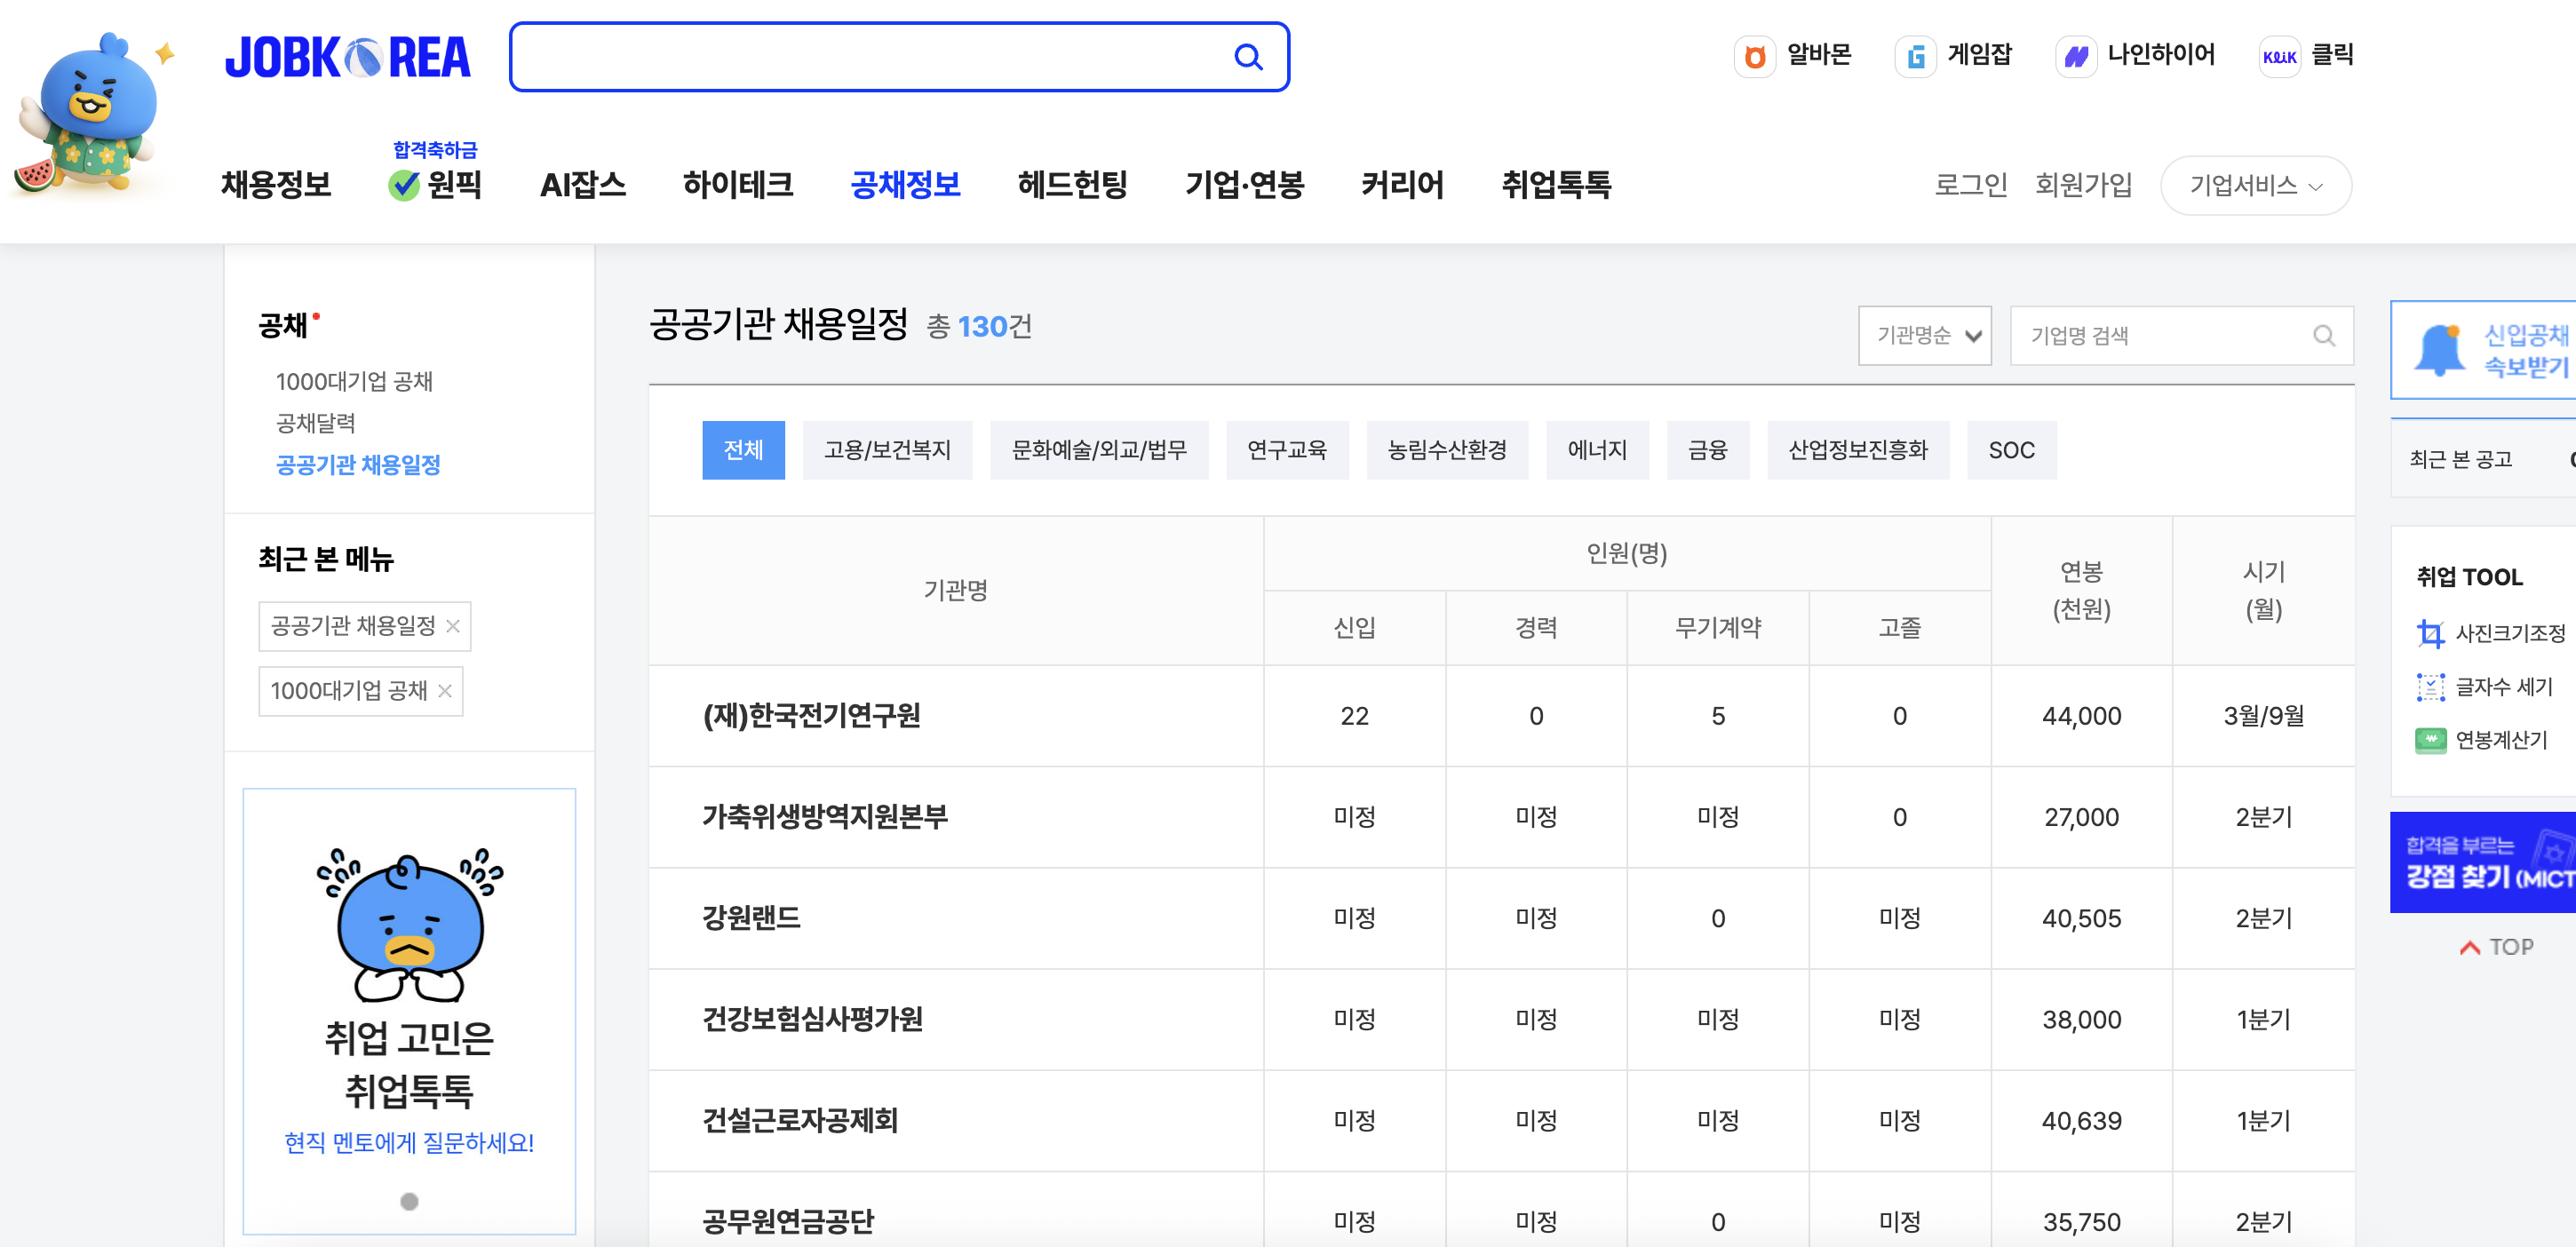Expand the 기업서비스 dropdown
This screenshot has width=2576, height=1247.
click(2255, 186)
